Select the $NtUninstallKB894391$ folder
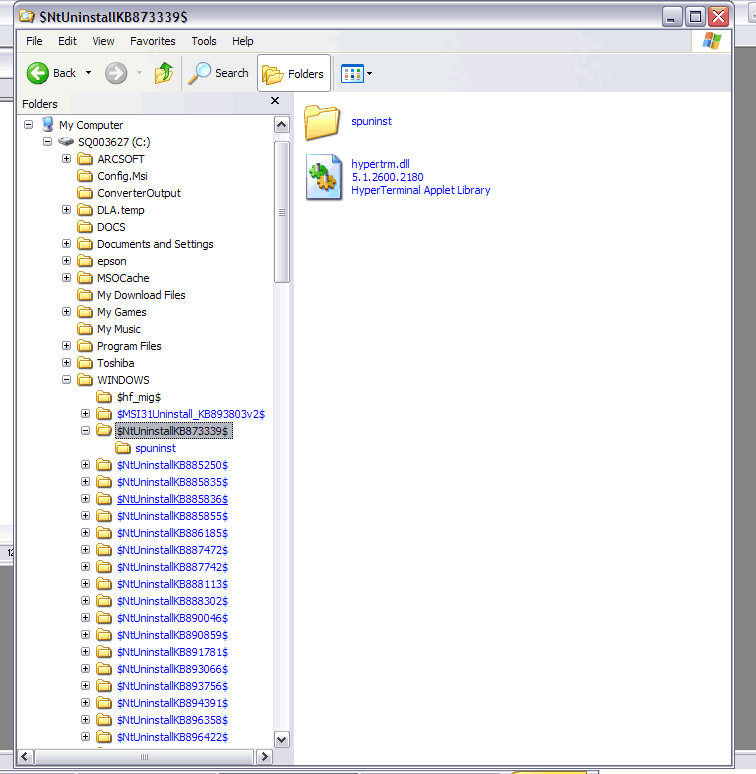Image resolution: width=756 pixels, height=774 pixels. 162,703
